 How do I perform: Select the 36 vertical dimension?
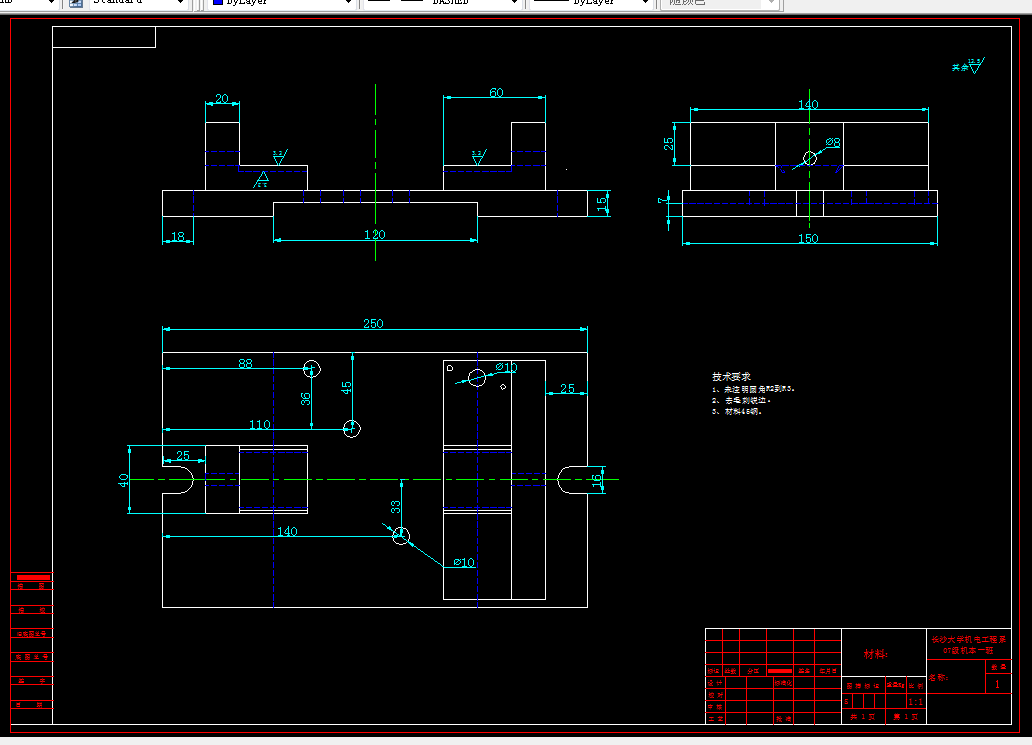pos(305,399)
